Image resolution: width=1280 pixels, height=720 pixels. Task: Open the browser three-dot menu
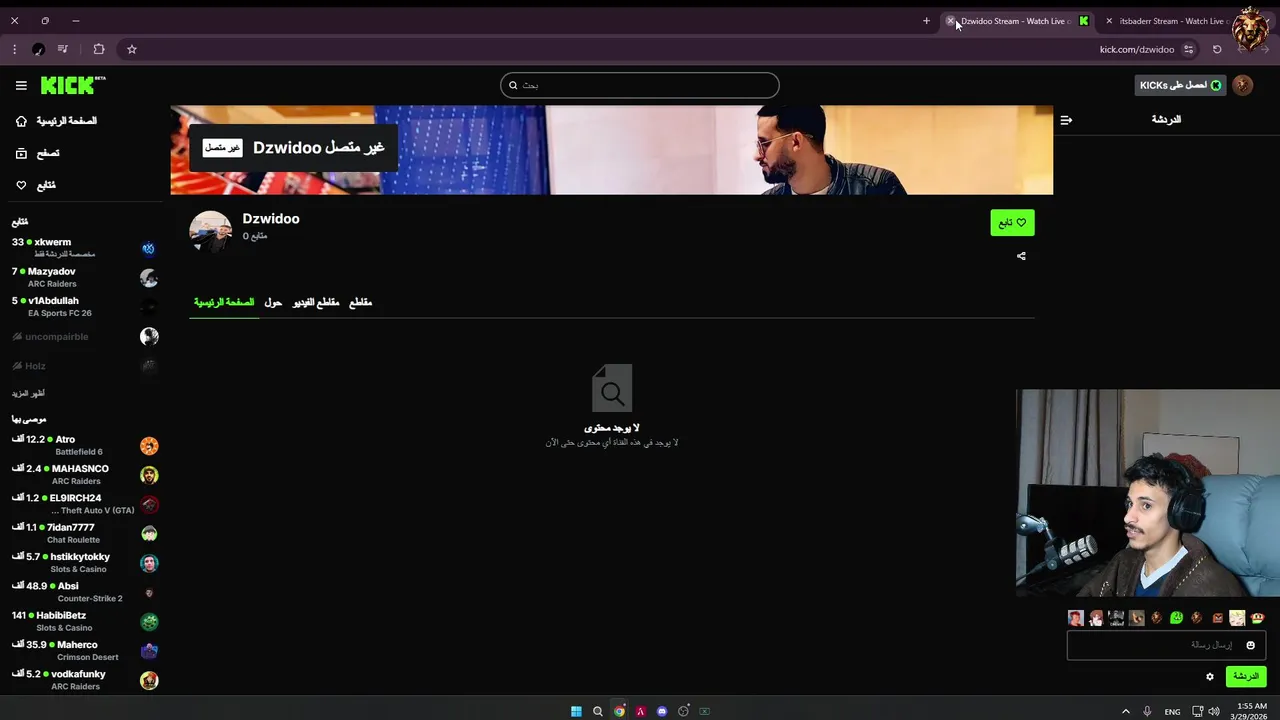coord(14,49)
